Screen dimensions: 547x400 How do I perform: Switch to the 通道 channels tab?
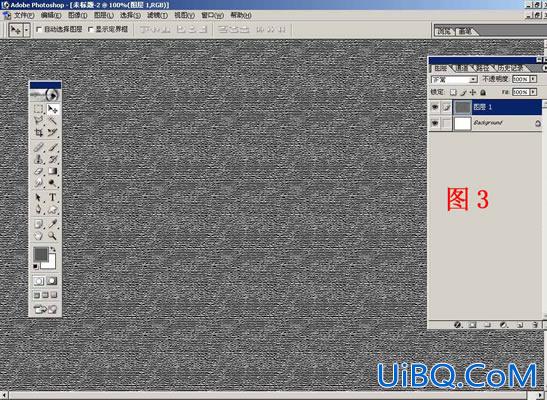[x=462, y=68]
